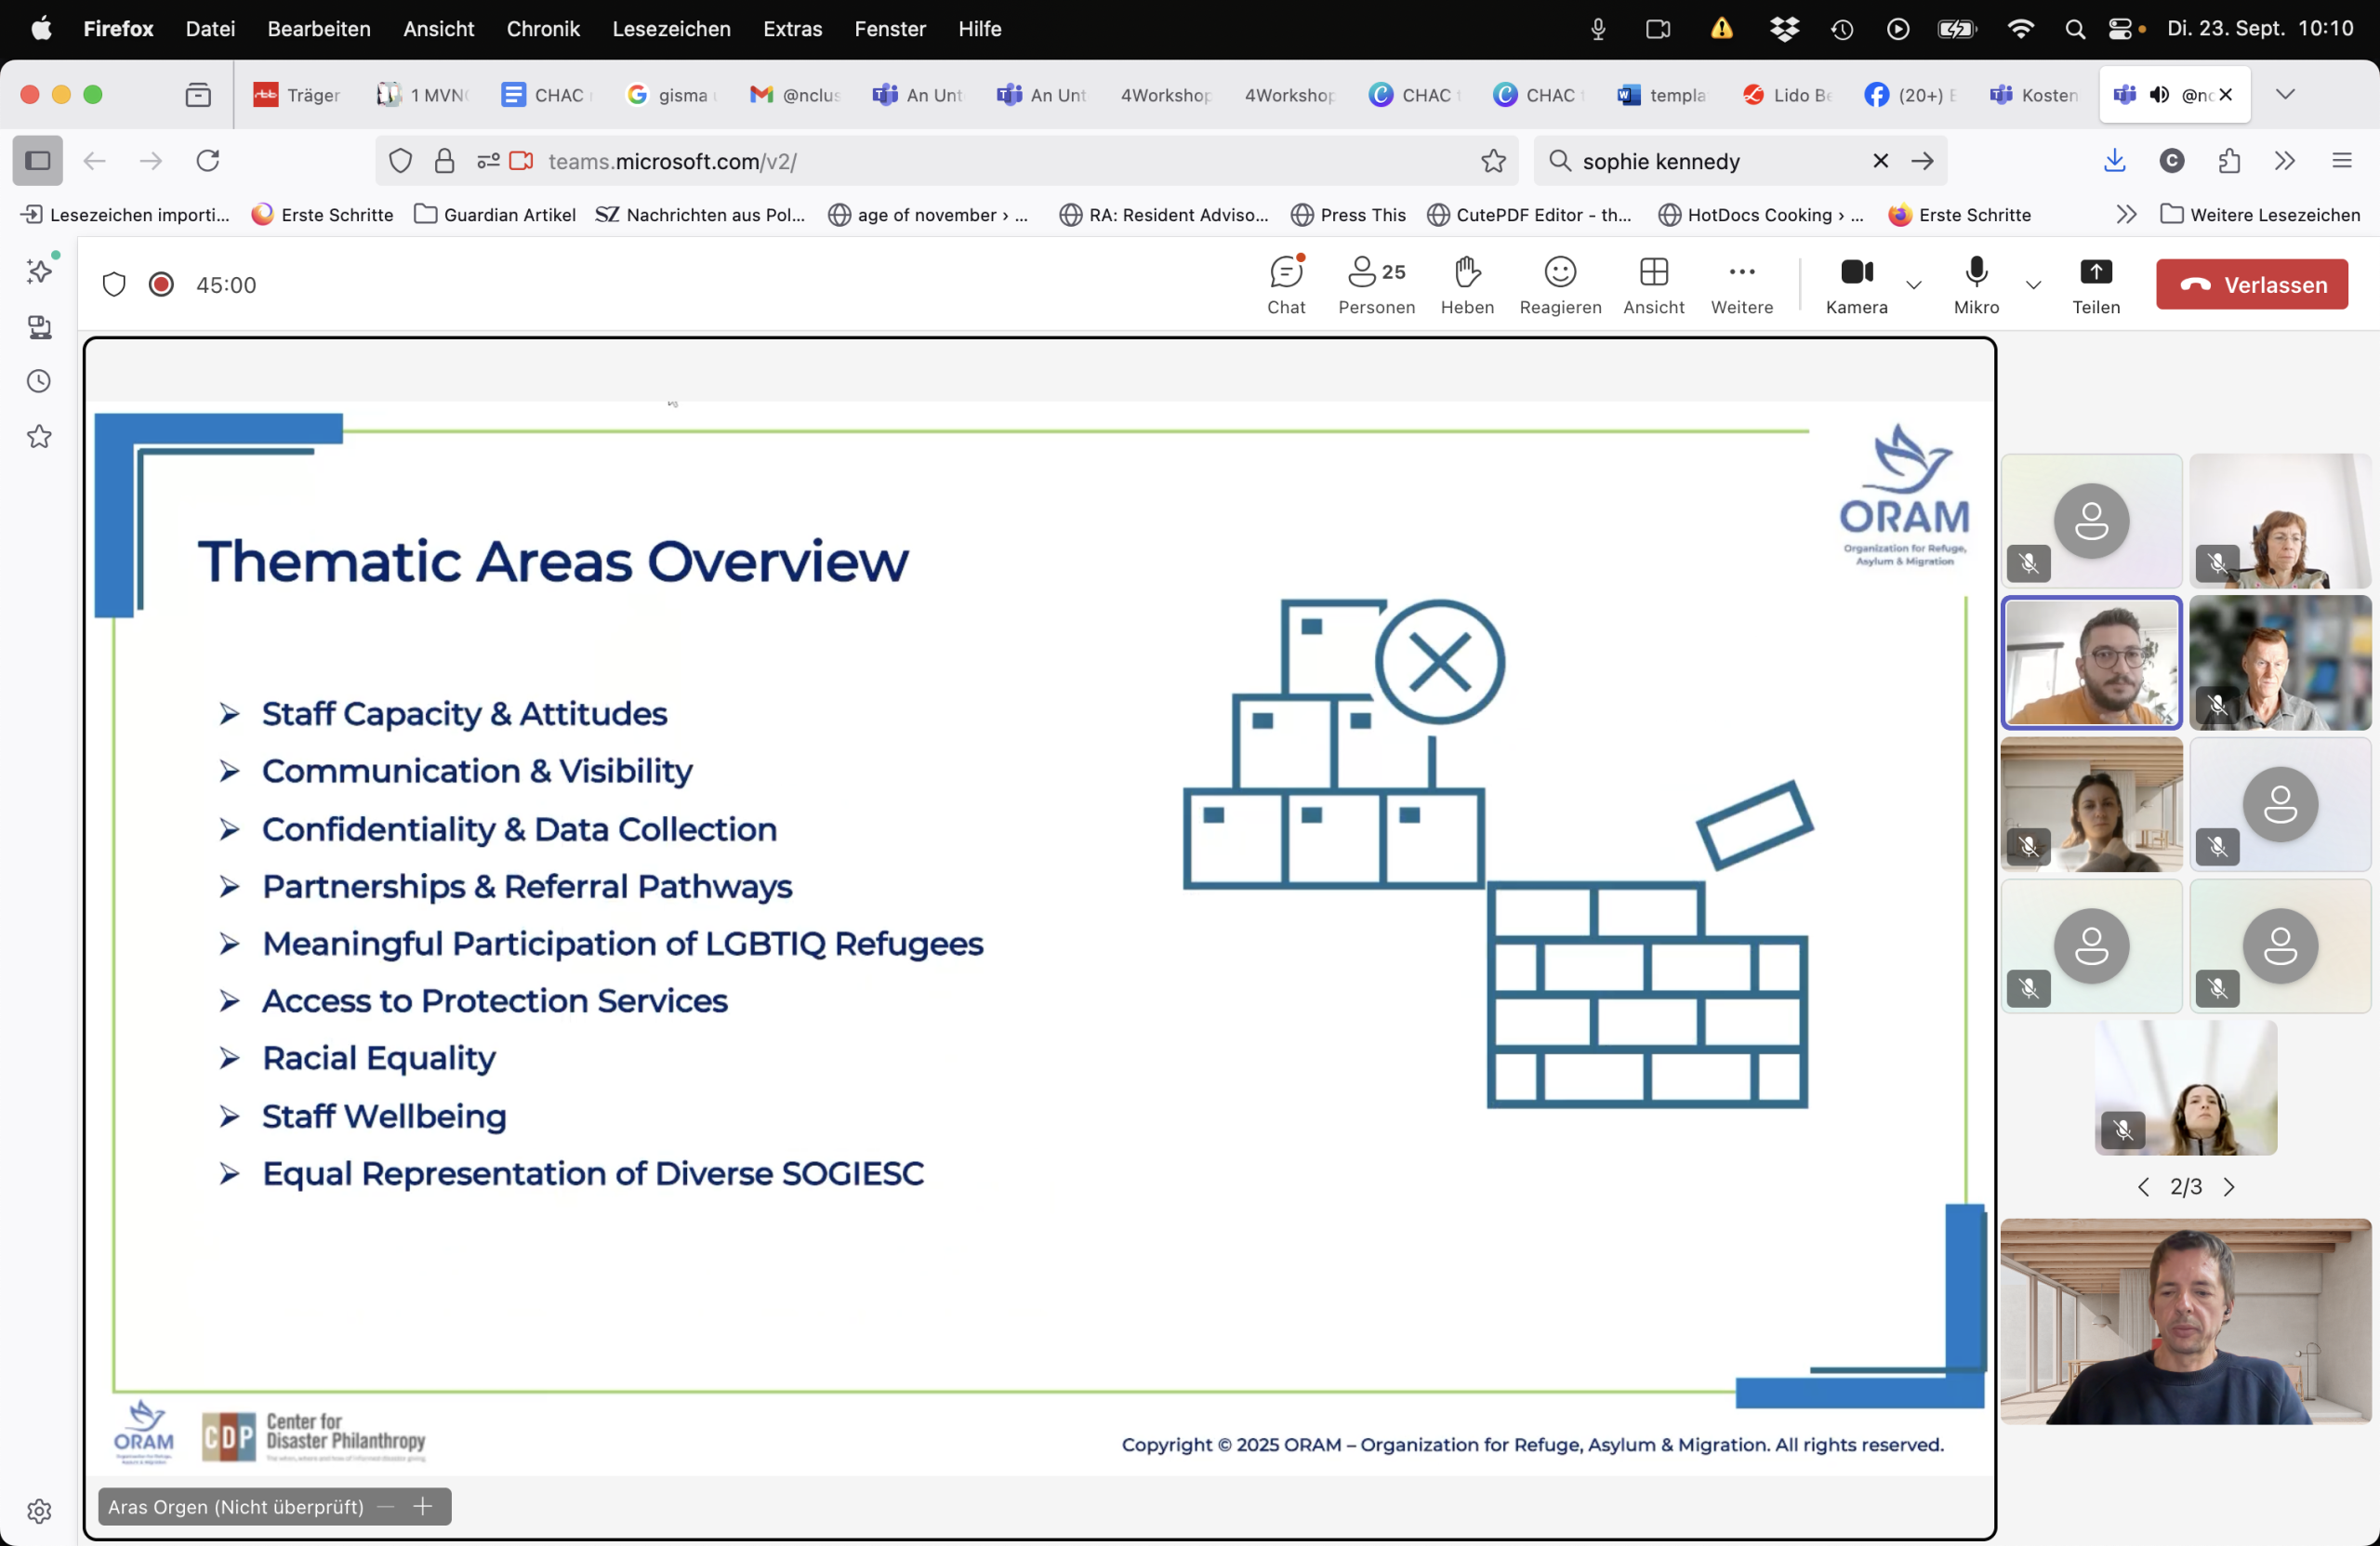Viewport: 2380px width, 1546px height.
Task: Zoom in shared content with plus
Action: click(x=423, y=1506)
